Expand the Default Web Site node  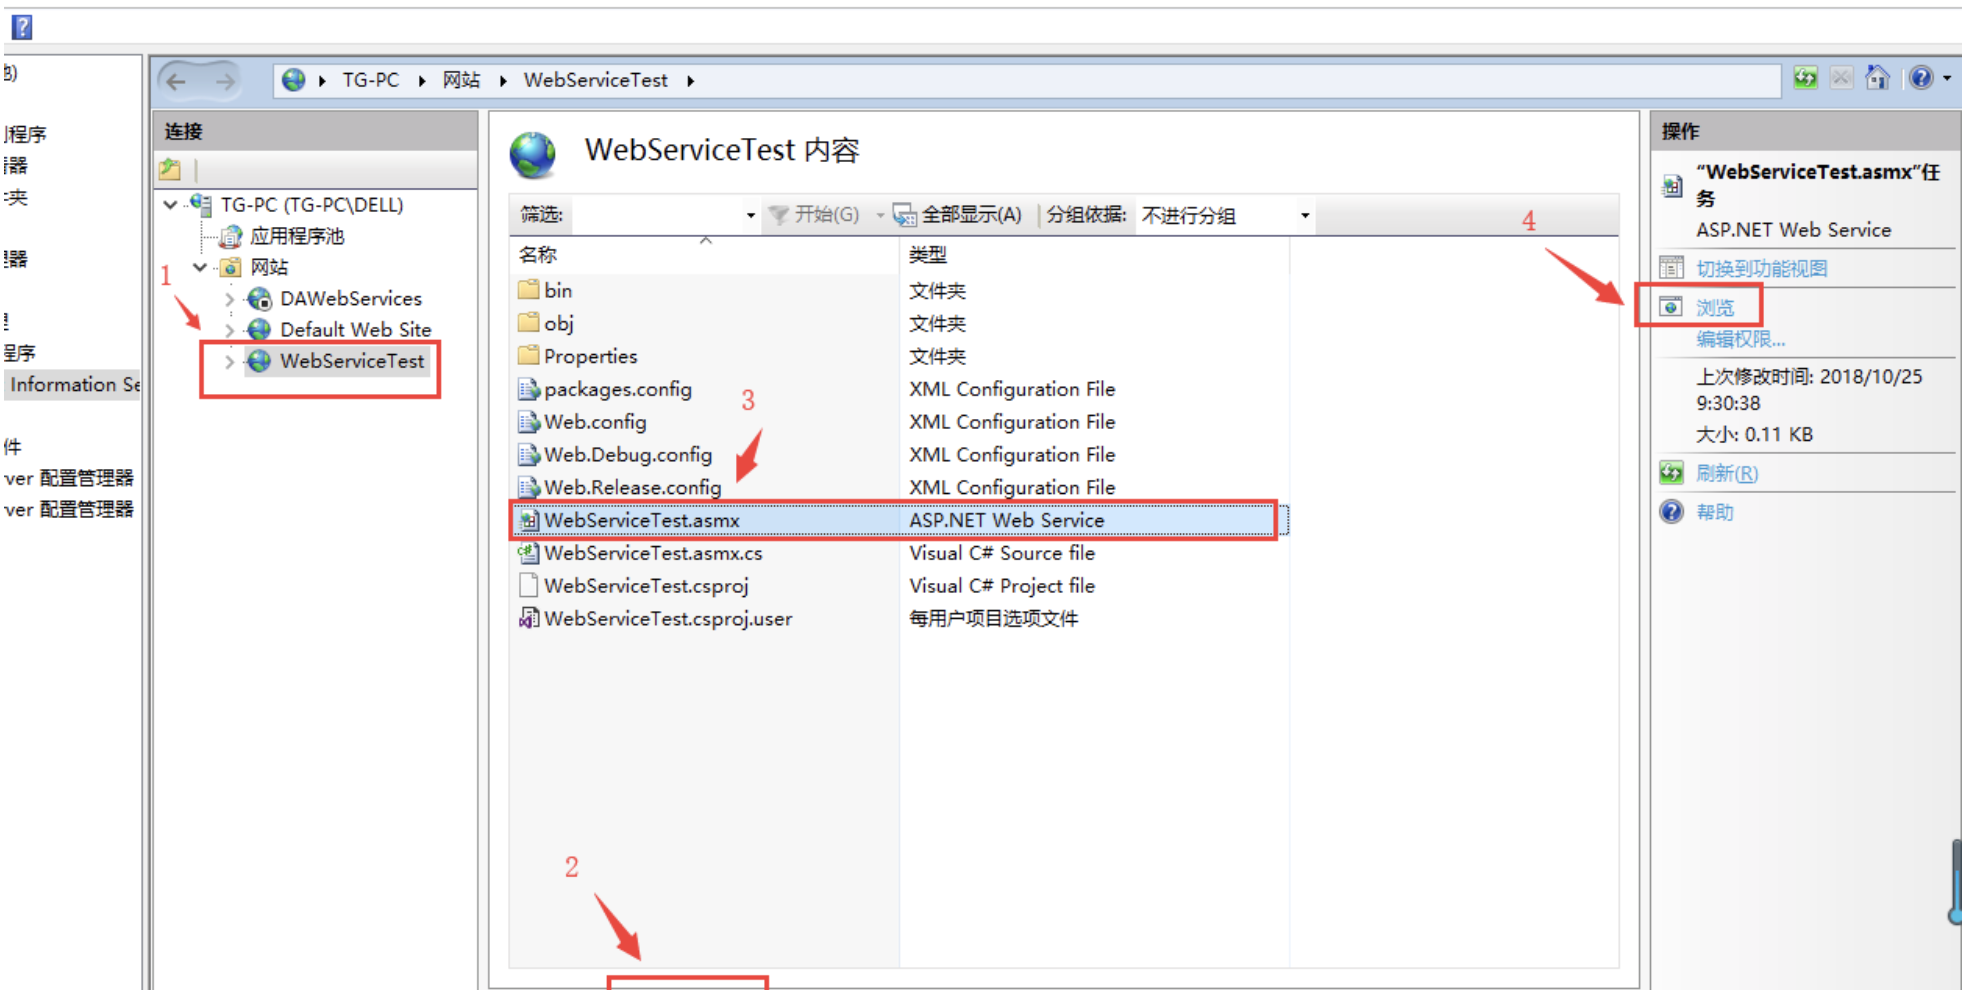[229, 330]
